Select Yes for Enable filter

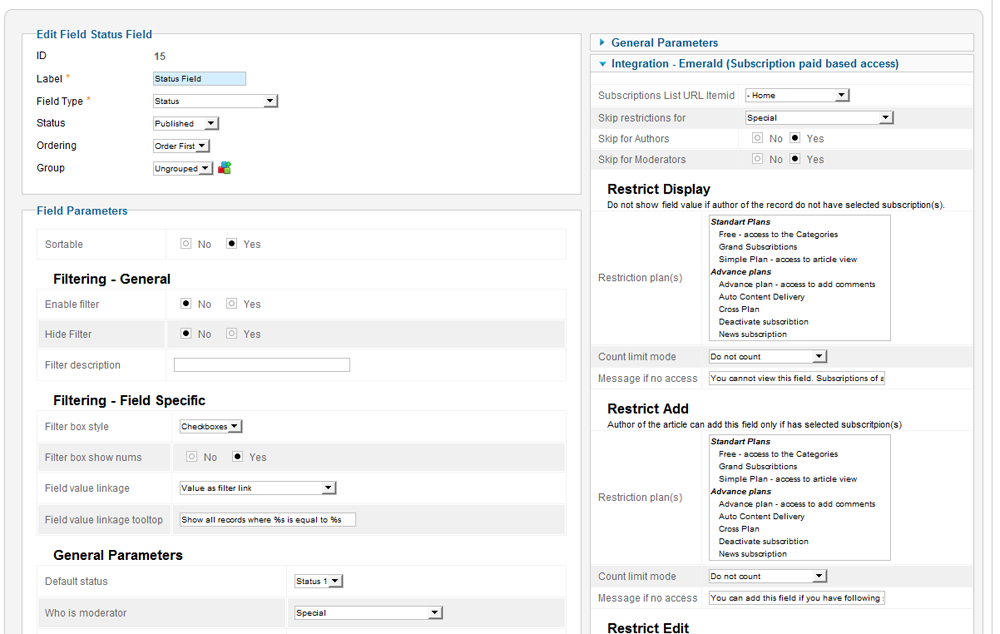click(x=232, y=304)
